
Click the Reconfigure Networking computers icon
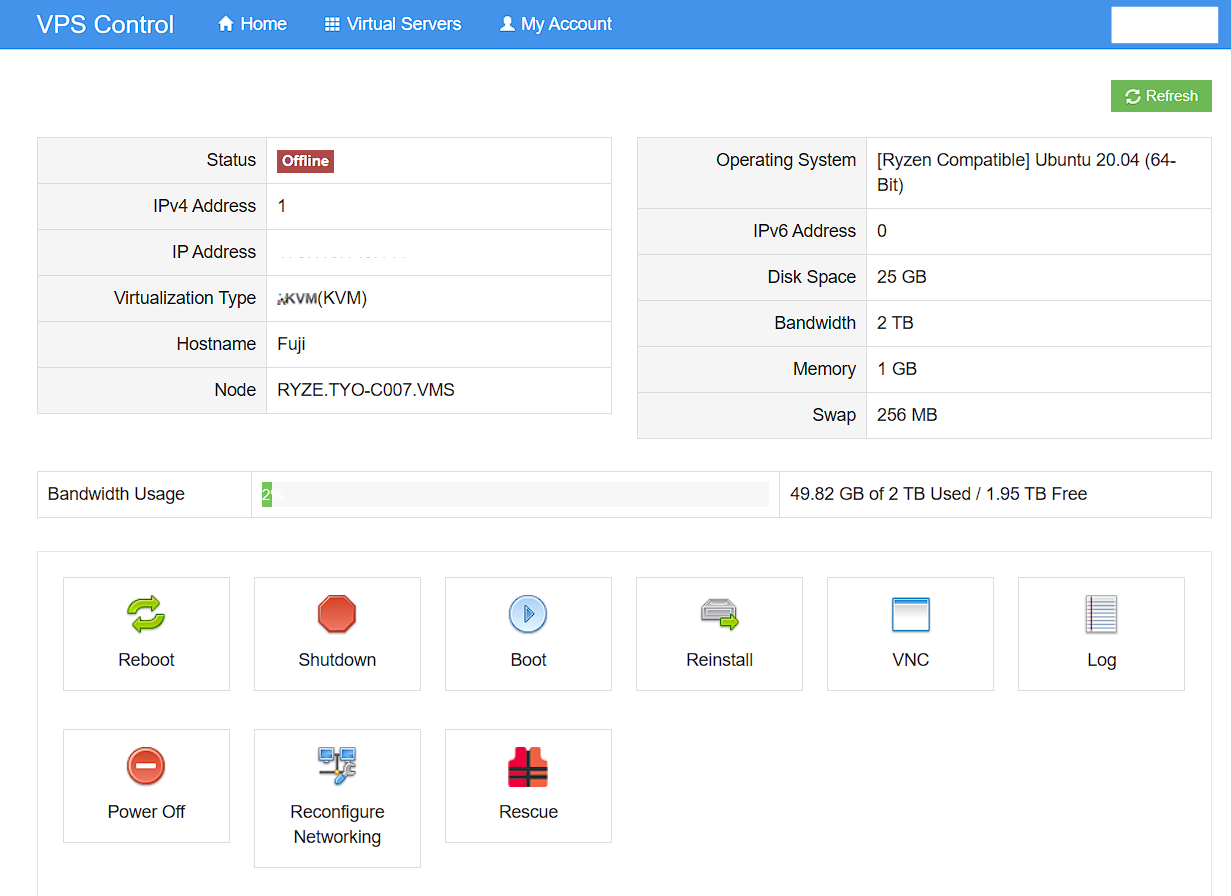pyautogui.click(x=337, y=766)
